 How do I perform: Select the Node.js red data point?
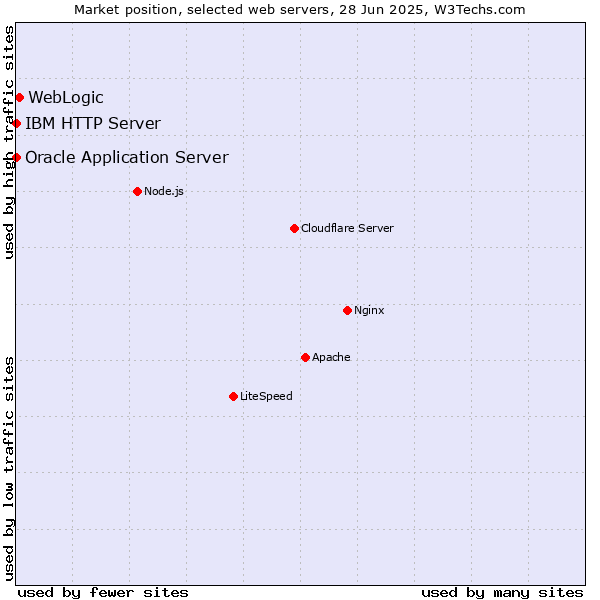point(137,191)
